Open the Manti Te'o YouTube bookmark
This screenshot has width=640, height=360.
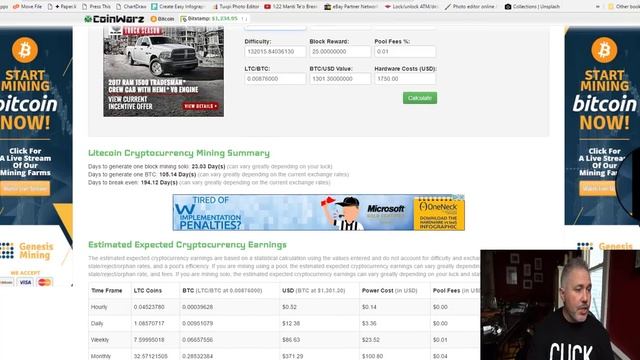point(291,7)
